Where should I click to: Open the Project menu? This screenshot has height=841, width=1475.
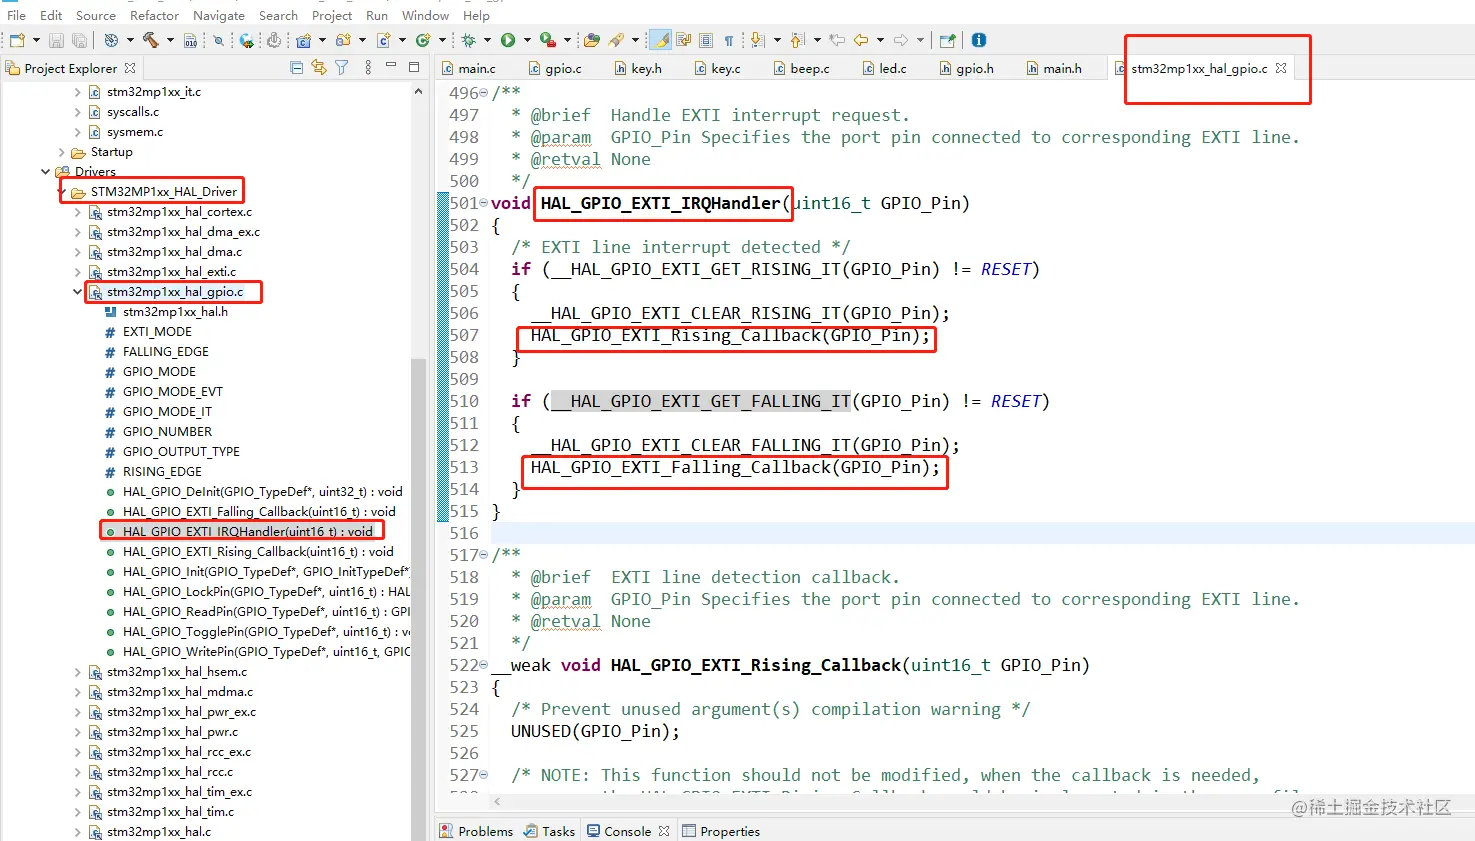pos(332,15)
